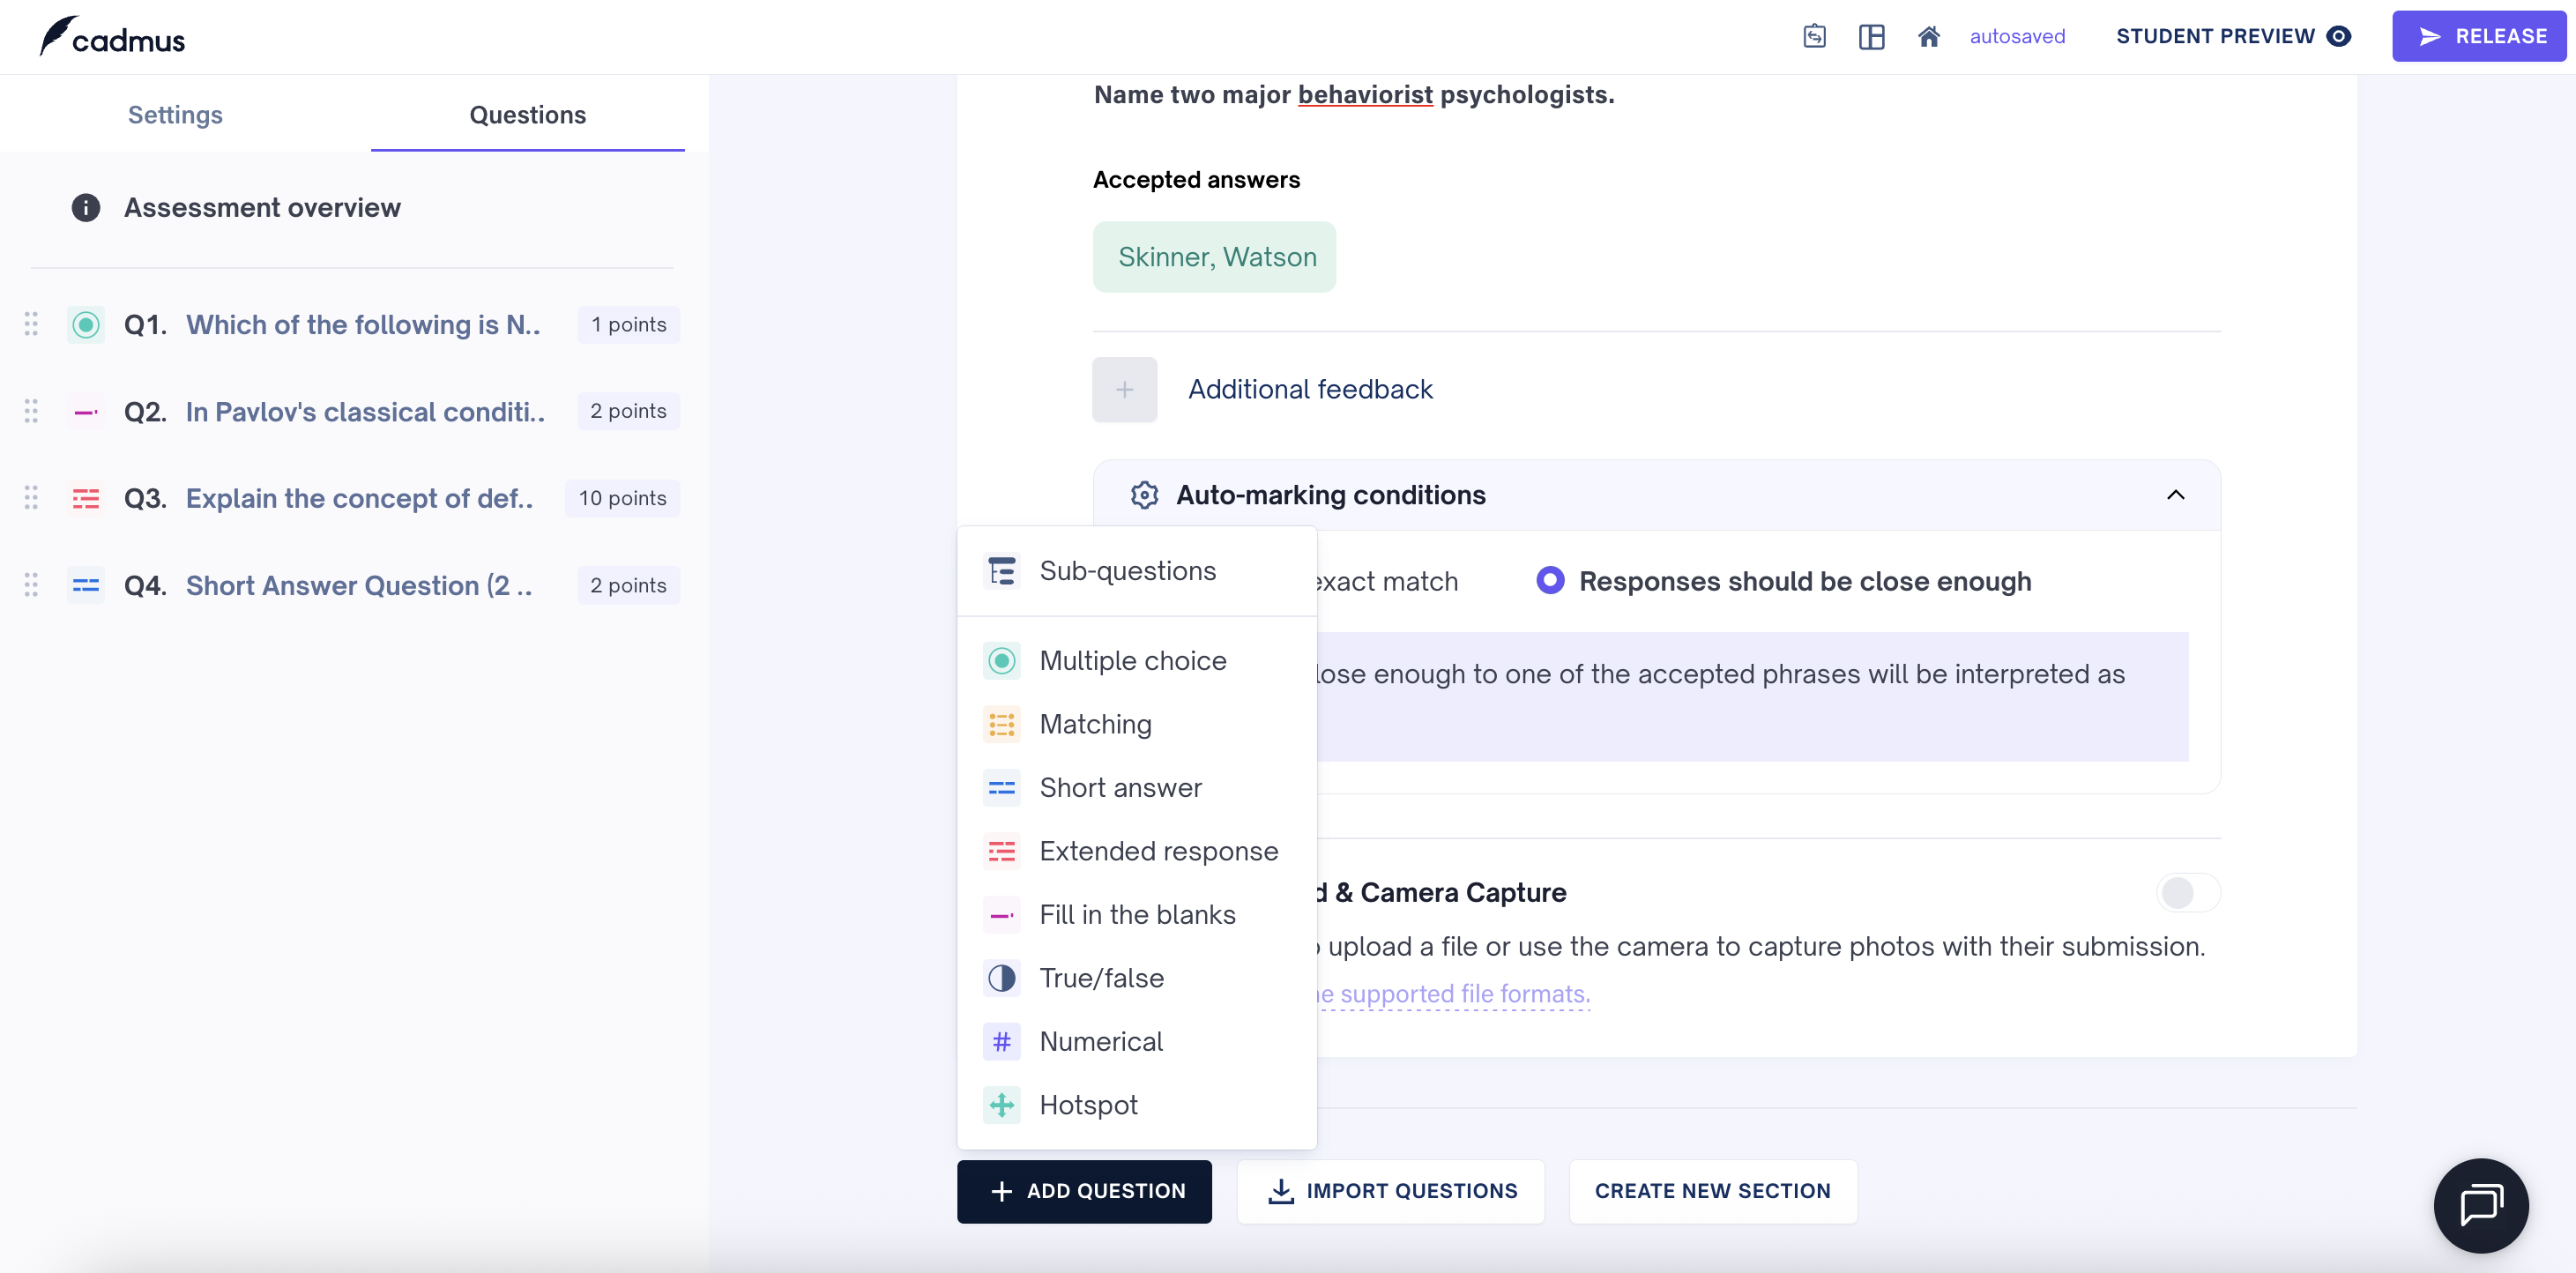
Task: Click the Q1 drag handle dots
Action: tap(31, 324)
